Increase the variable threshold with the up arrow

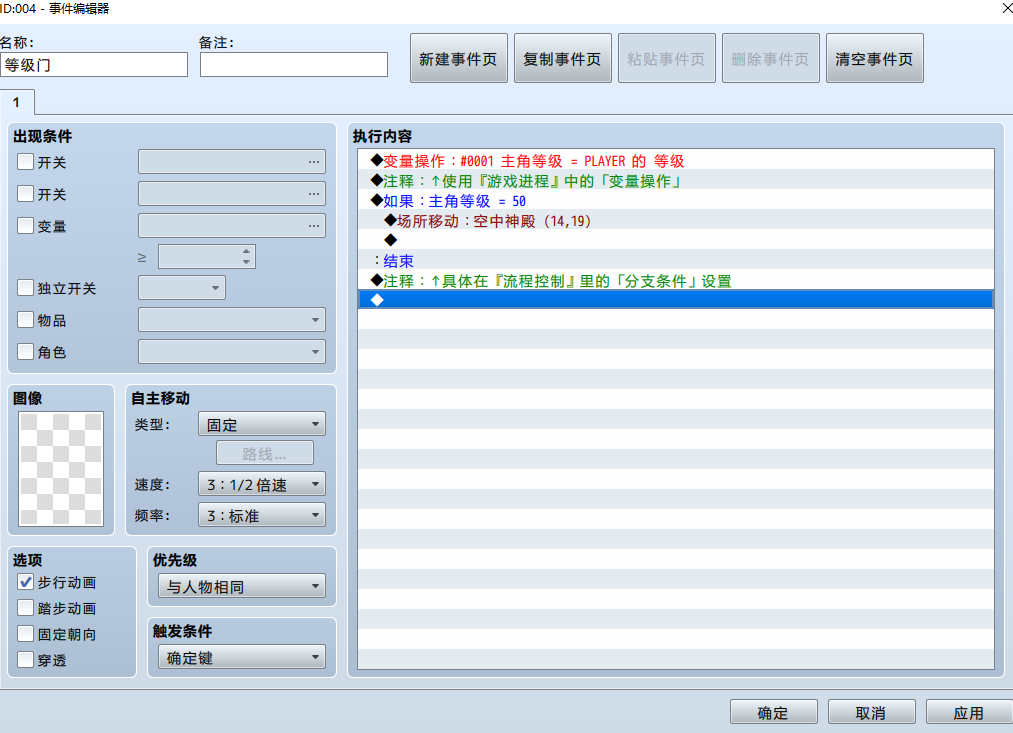[x=246, y=251]
